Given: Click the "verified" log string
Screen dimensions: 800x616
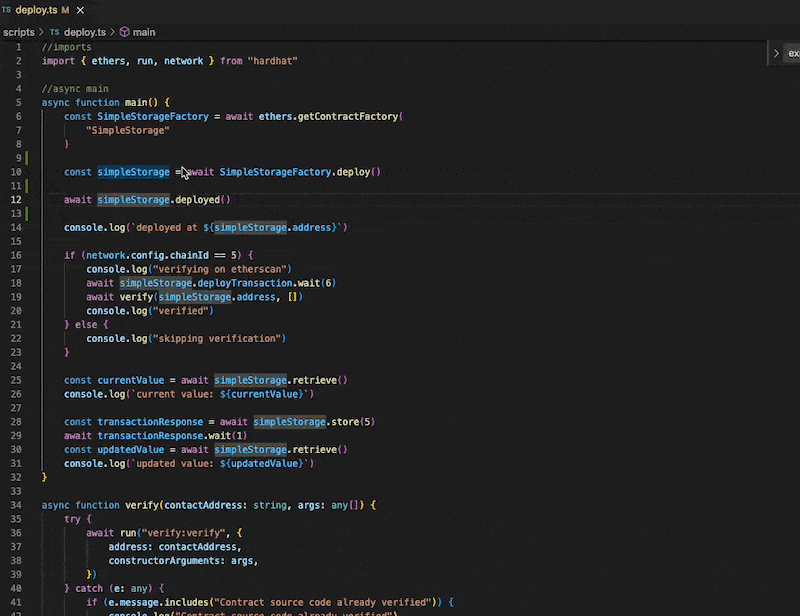Looking at the screenshot, I should tap(181, 311).
